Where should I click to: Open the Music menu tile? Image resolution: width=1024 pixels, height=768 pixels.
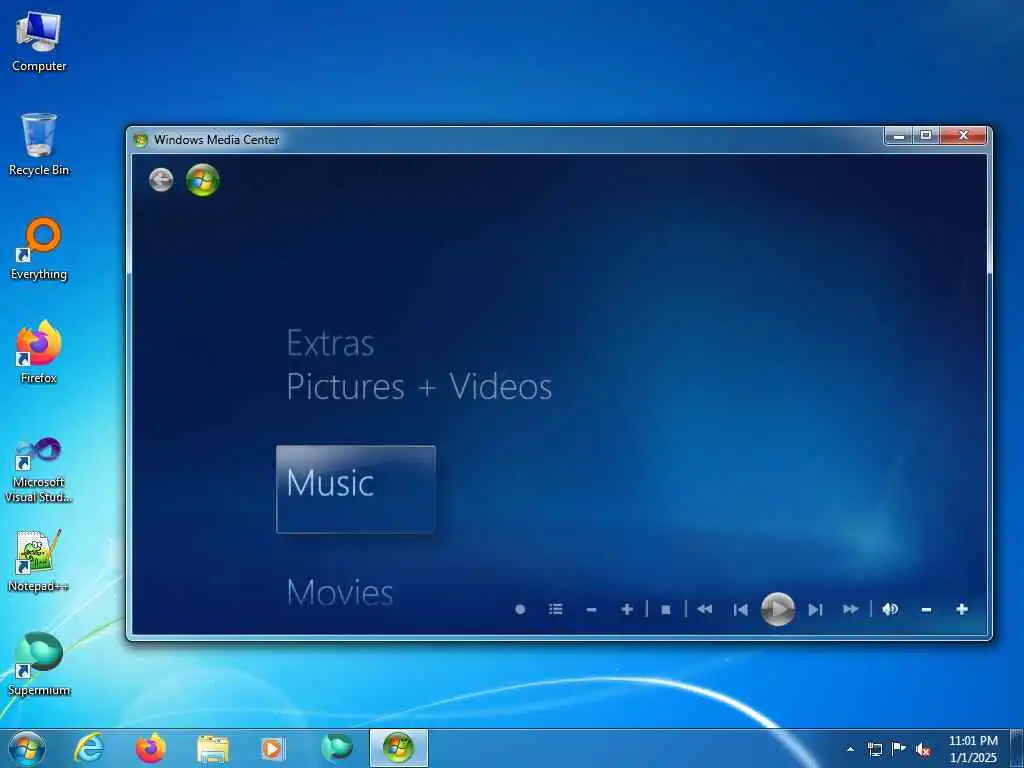(356, 489)
